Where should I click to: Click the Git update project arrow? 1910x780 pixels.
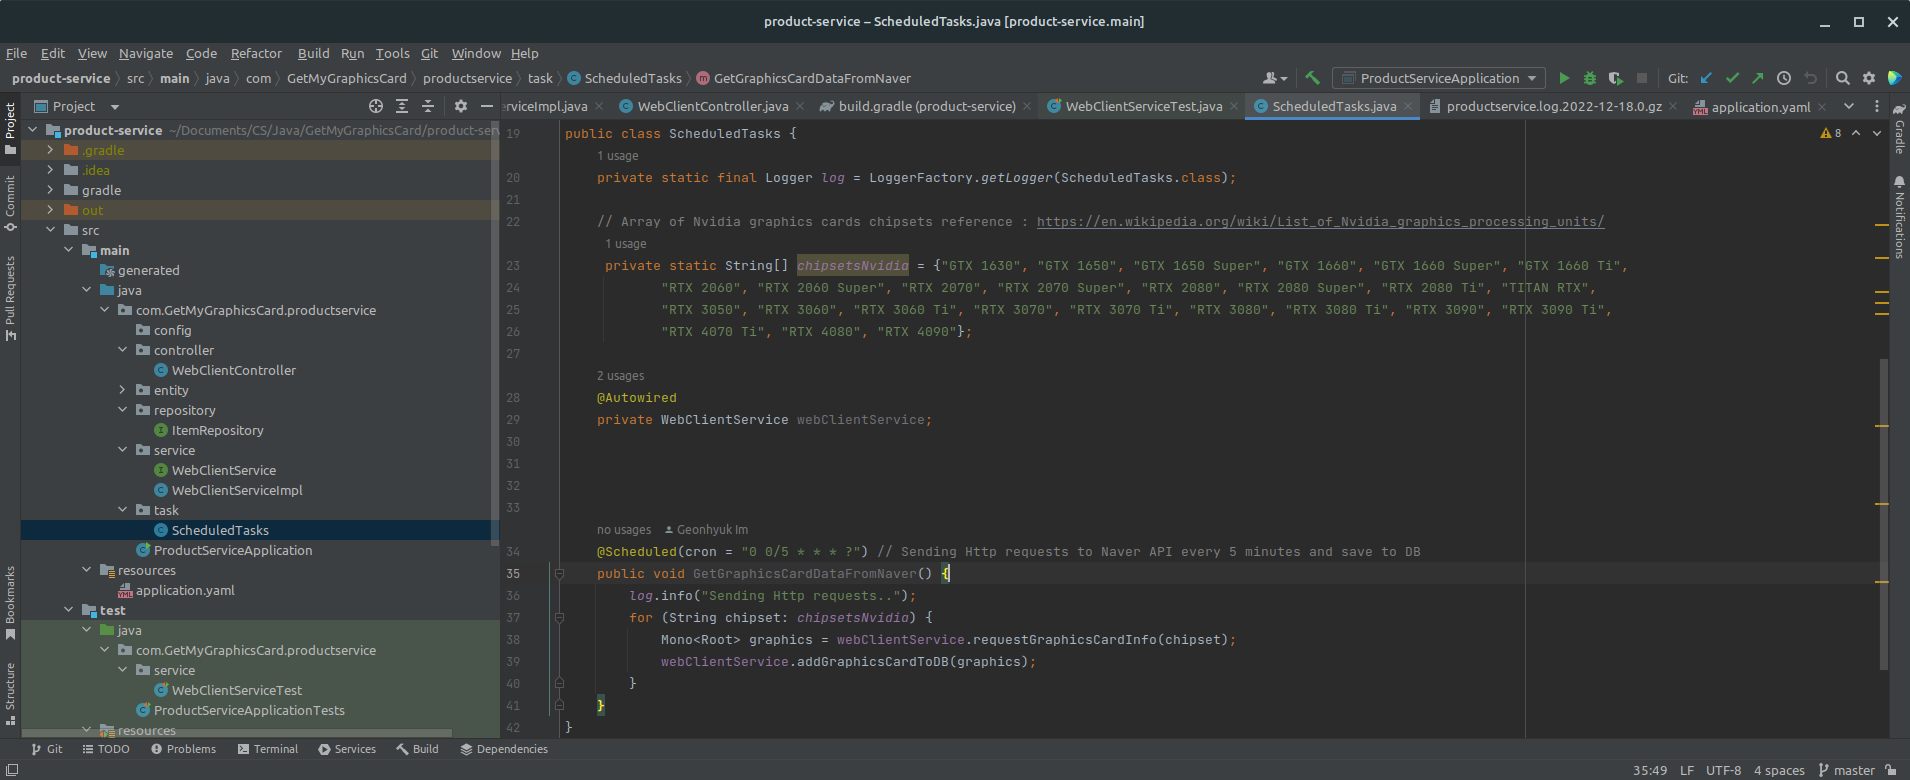tap(1706, 78)
